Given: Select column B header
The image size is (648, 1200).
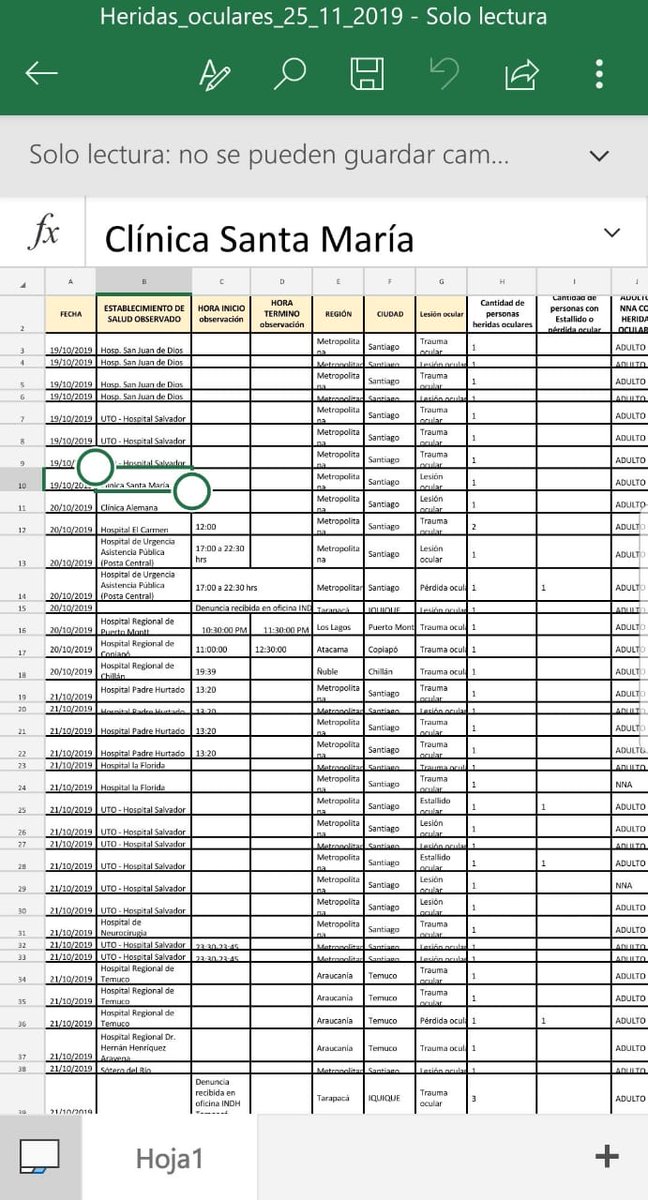Looking at the screenshot, I should pos(144,284).
